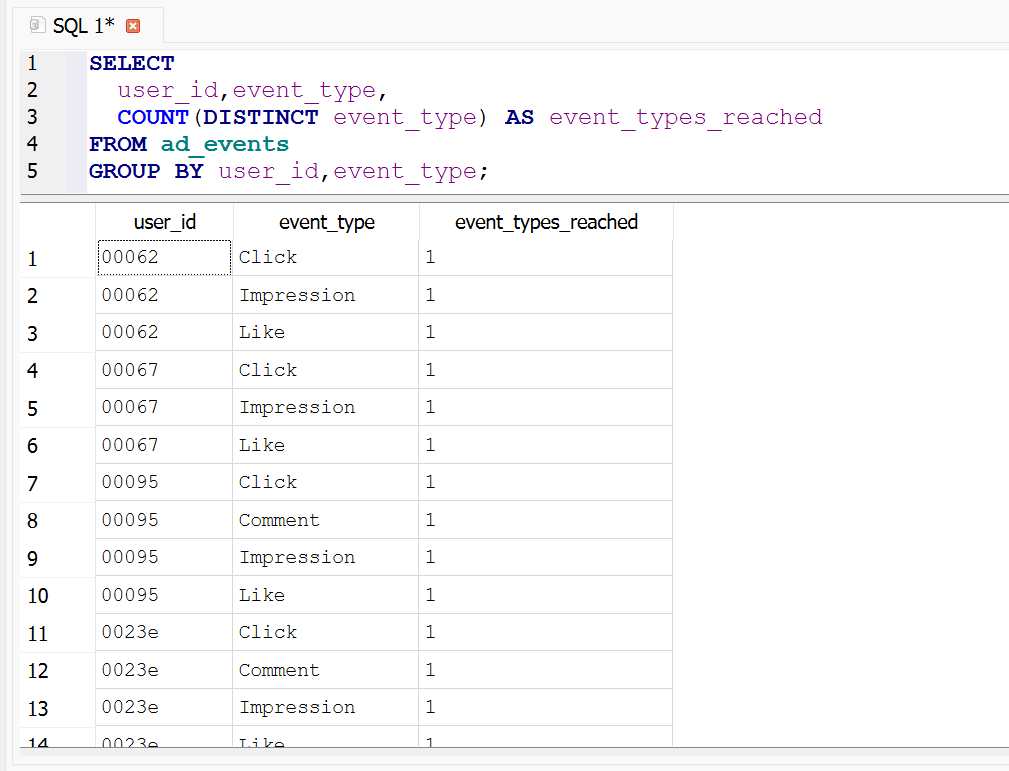The width and height of the screenshot is (1009, 771).
Task: Select the Impression cell in row 5
Action: (297, 407)
